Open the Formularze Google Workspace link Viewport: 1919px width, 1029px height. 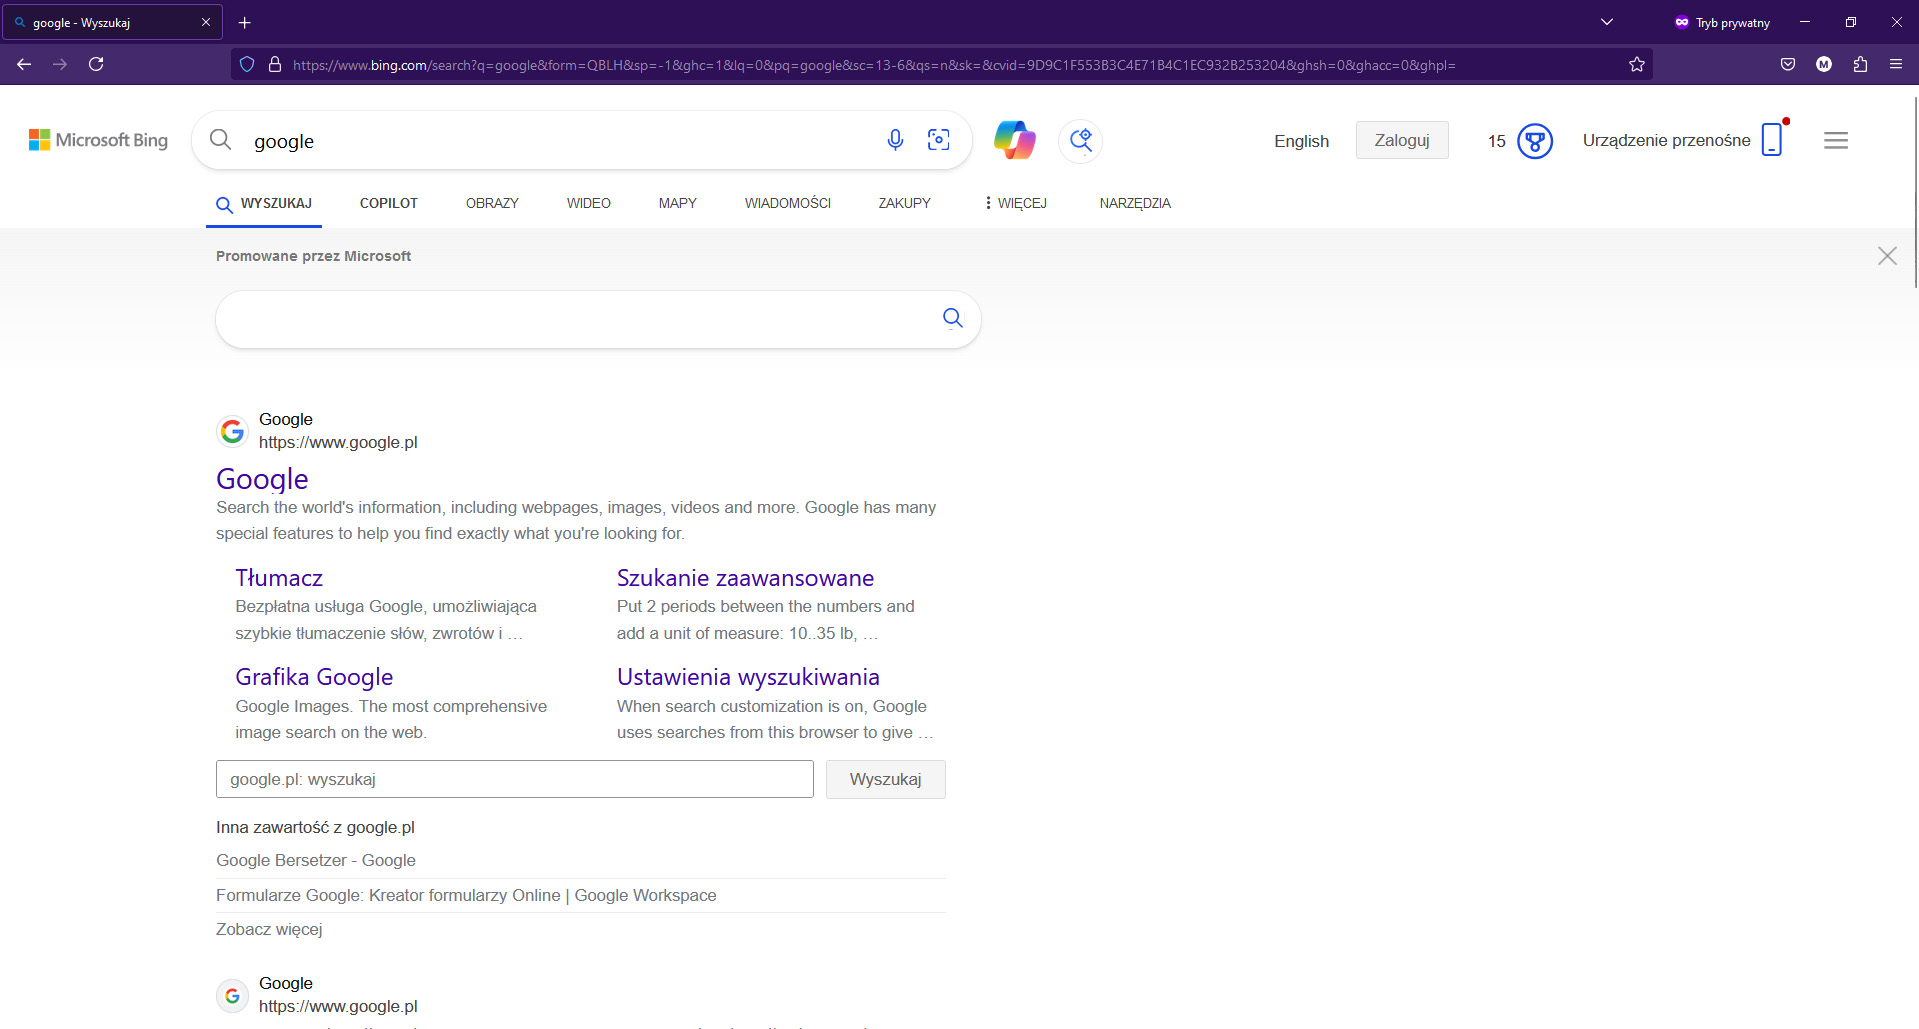[x=466, y=895]
